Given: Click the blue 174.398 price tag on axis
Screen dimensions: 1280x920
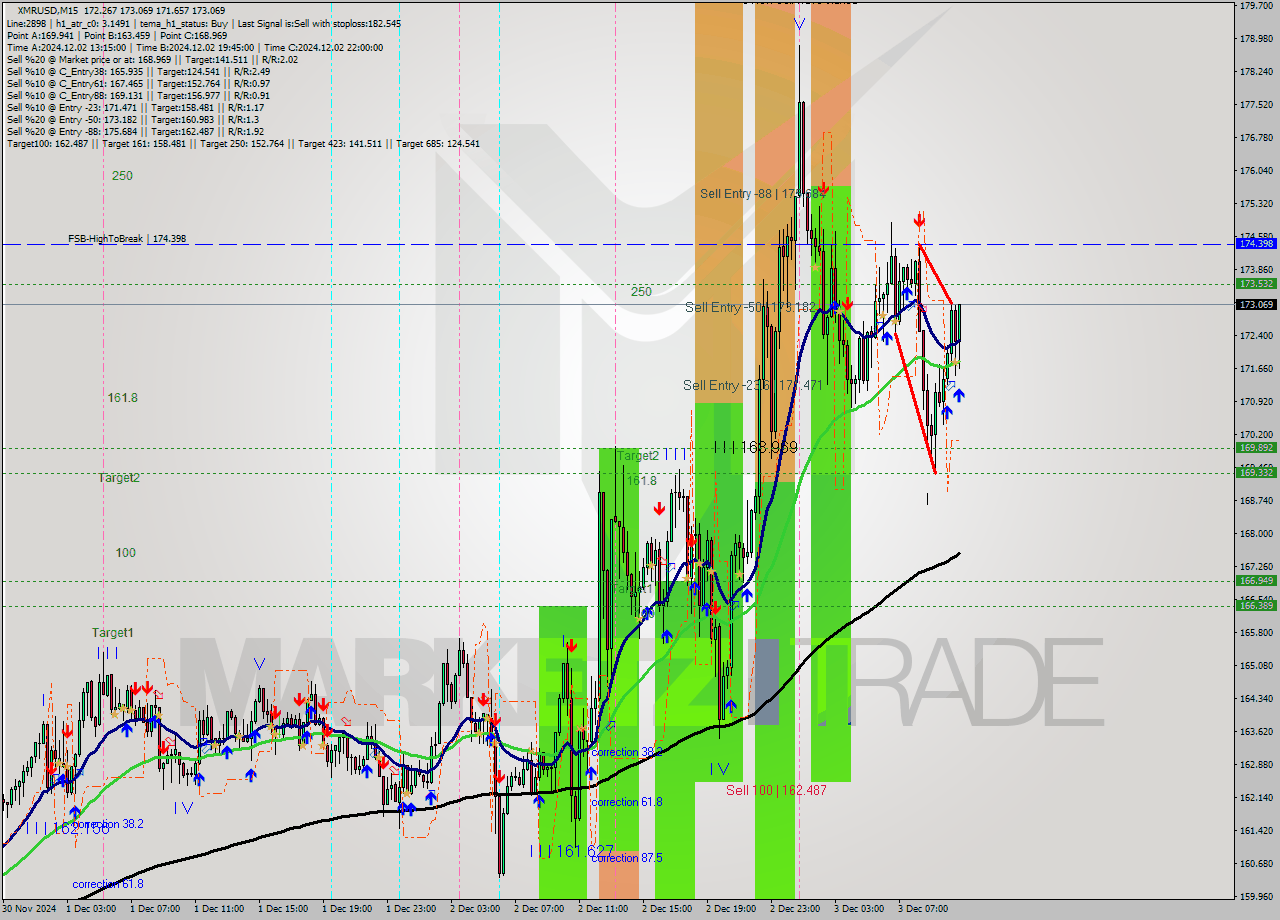Looking at the screenshot, I should (x=1256, y=244).
